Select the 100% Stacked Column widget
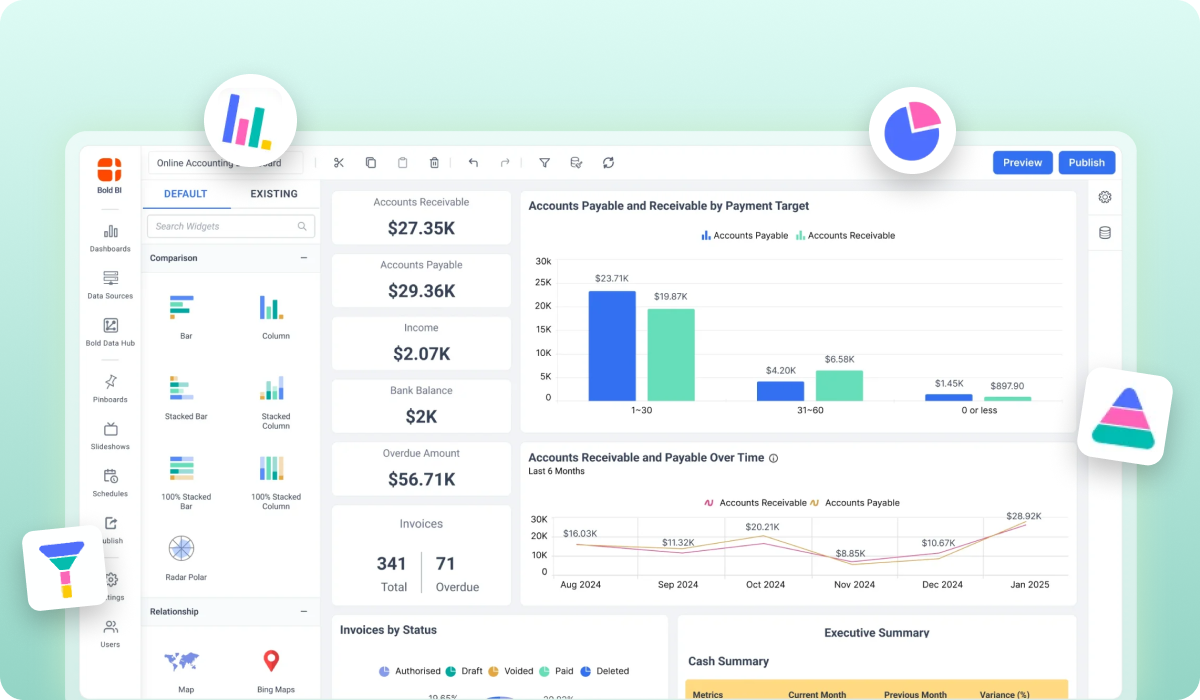This screenshot has width=1200, height=700. tap(276, 483)
